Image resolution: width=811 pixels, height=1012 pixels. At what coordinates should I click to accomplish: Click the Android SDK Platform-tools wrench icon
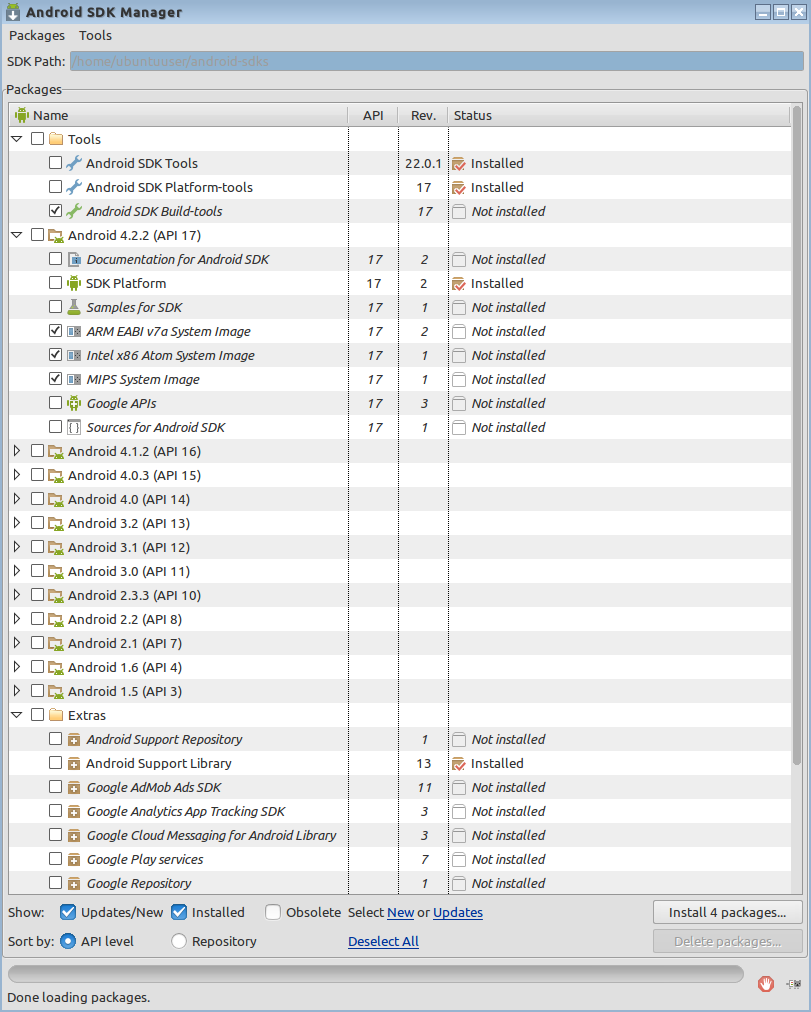[x=74, y=187]
